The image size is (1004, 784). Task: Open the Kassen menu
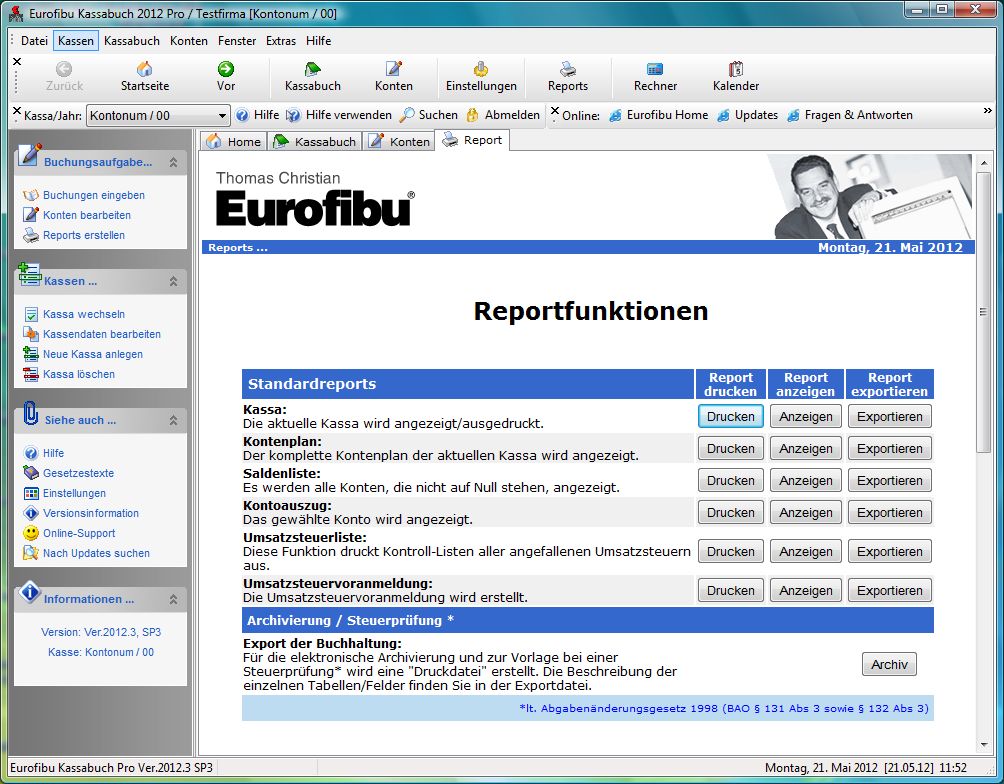point(76,41)
